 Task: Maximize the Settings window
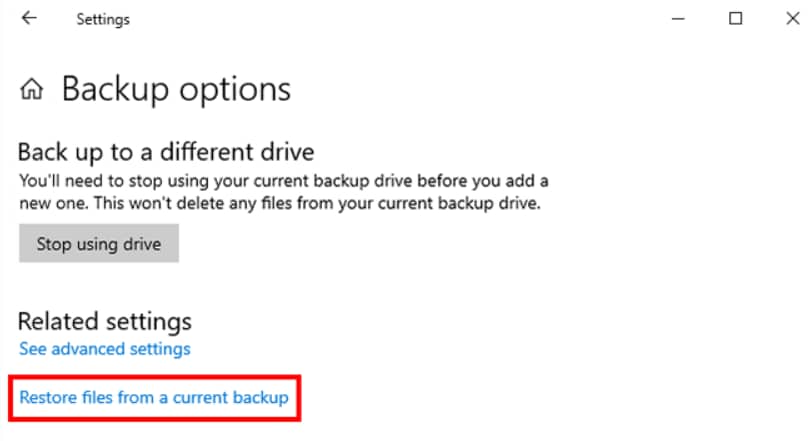point(735,19)
